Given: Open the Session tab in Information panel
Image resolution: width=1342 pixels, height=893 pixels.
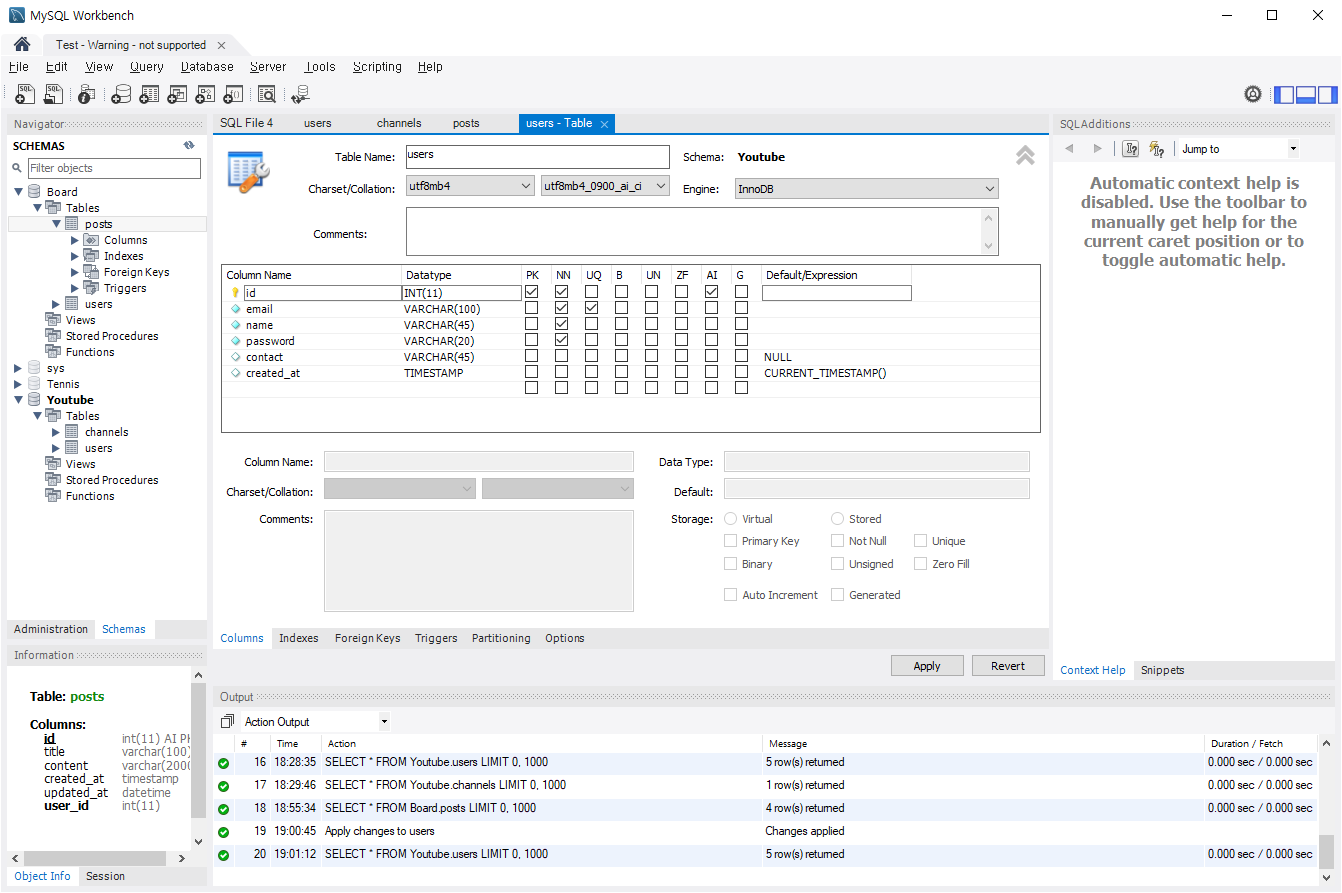Looking at the screenshot, I should click(105, 876).
